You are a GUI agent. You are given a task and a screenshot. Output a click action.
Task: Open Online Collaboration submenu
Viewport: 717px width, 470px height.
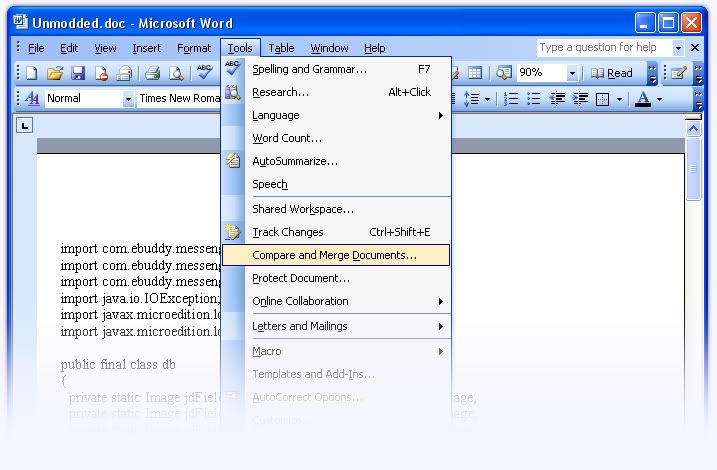click(x=337, y=301)
